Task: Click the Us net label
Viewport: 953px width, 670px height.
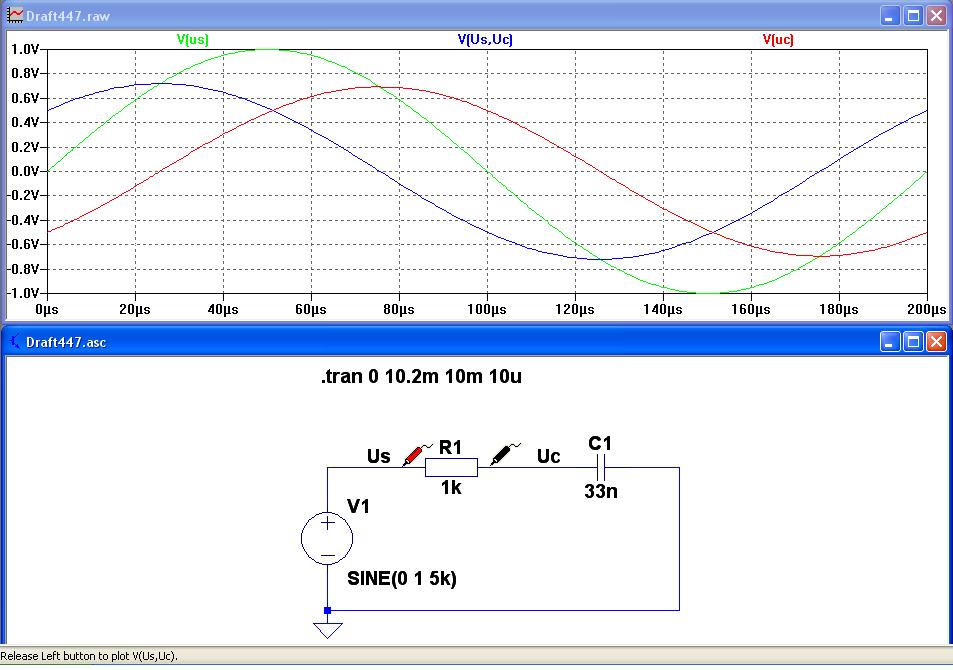Action: coord(379,457)
